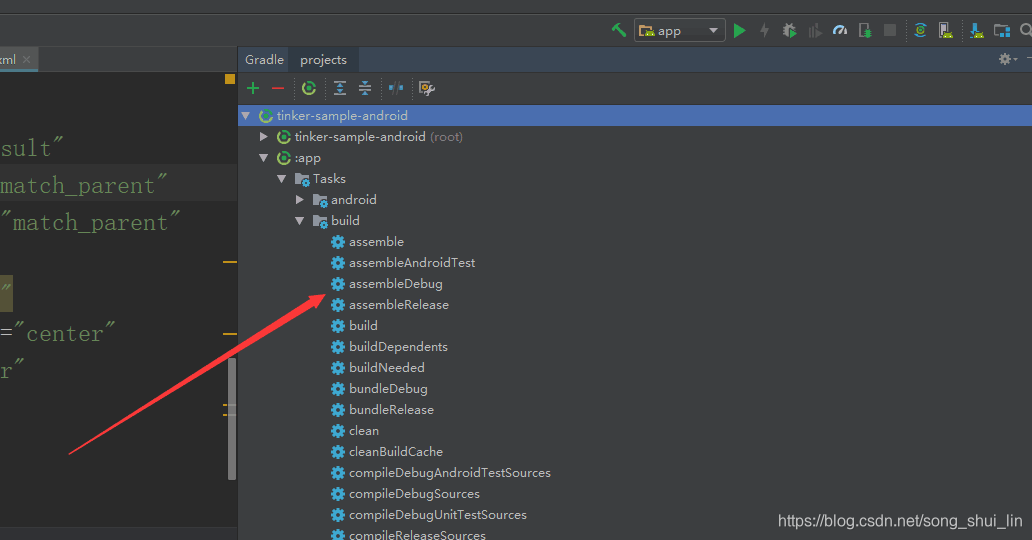Open Gradle panel gear settings menu
1032x540 pixels.
click(1007, 59)
